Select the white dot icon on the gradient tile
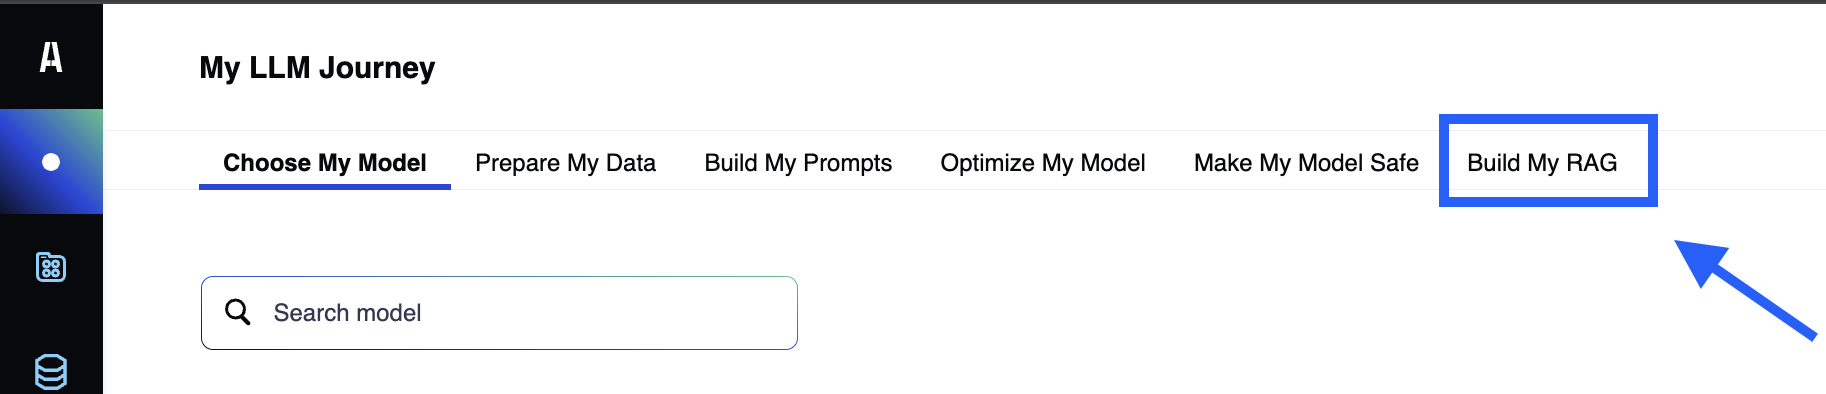1826x394 pixels. pos(51,162)
